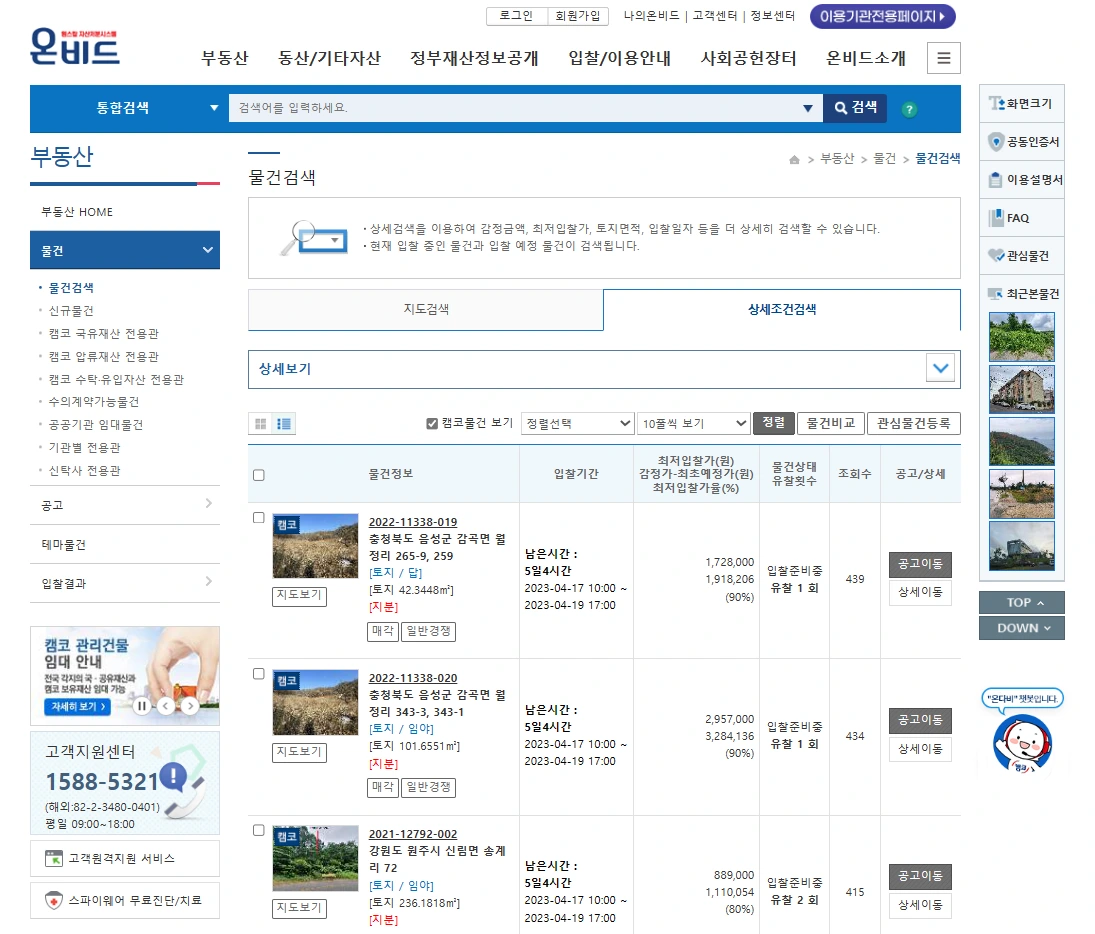Click the 관심물건 sidebar icon
This screenshot has height=934, width=1095.
(1021, 255)
